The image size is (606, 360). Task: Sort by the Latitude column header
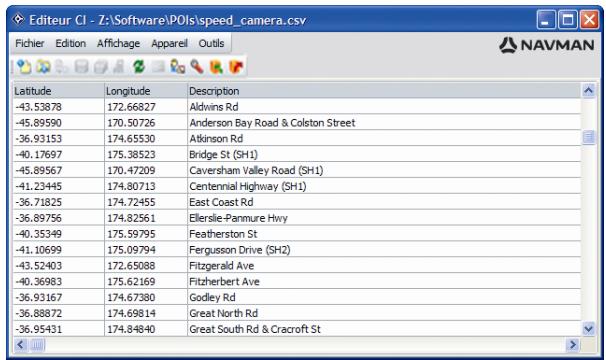[59, 91]
